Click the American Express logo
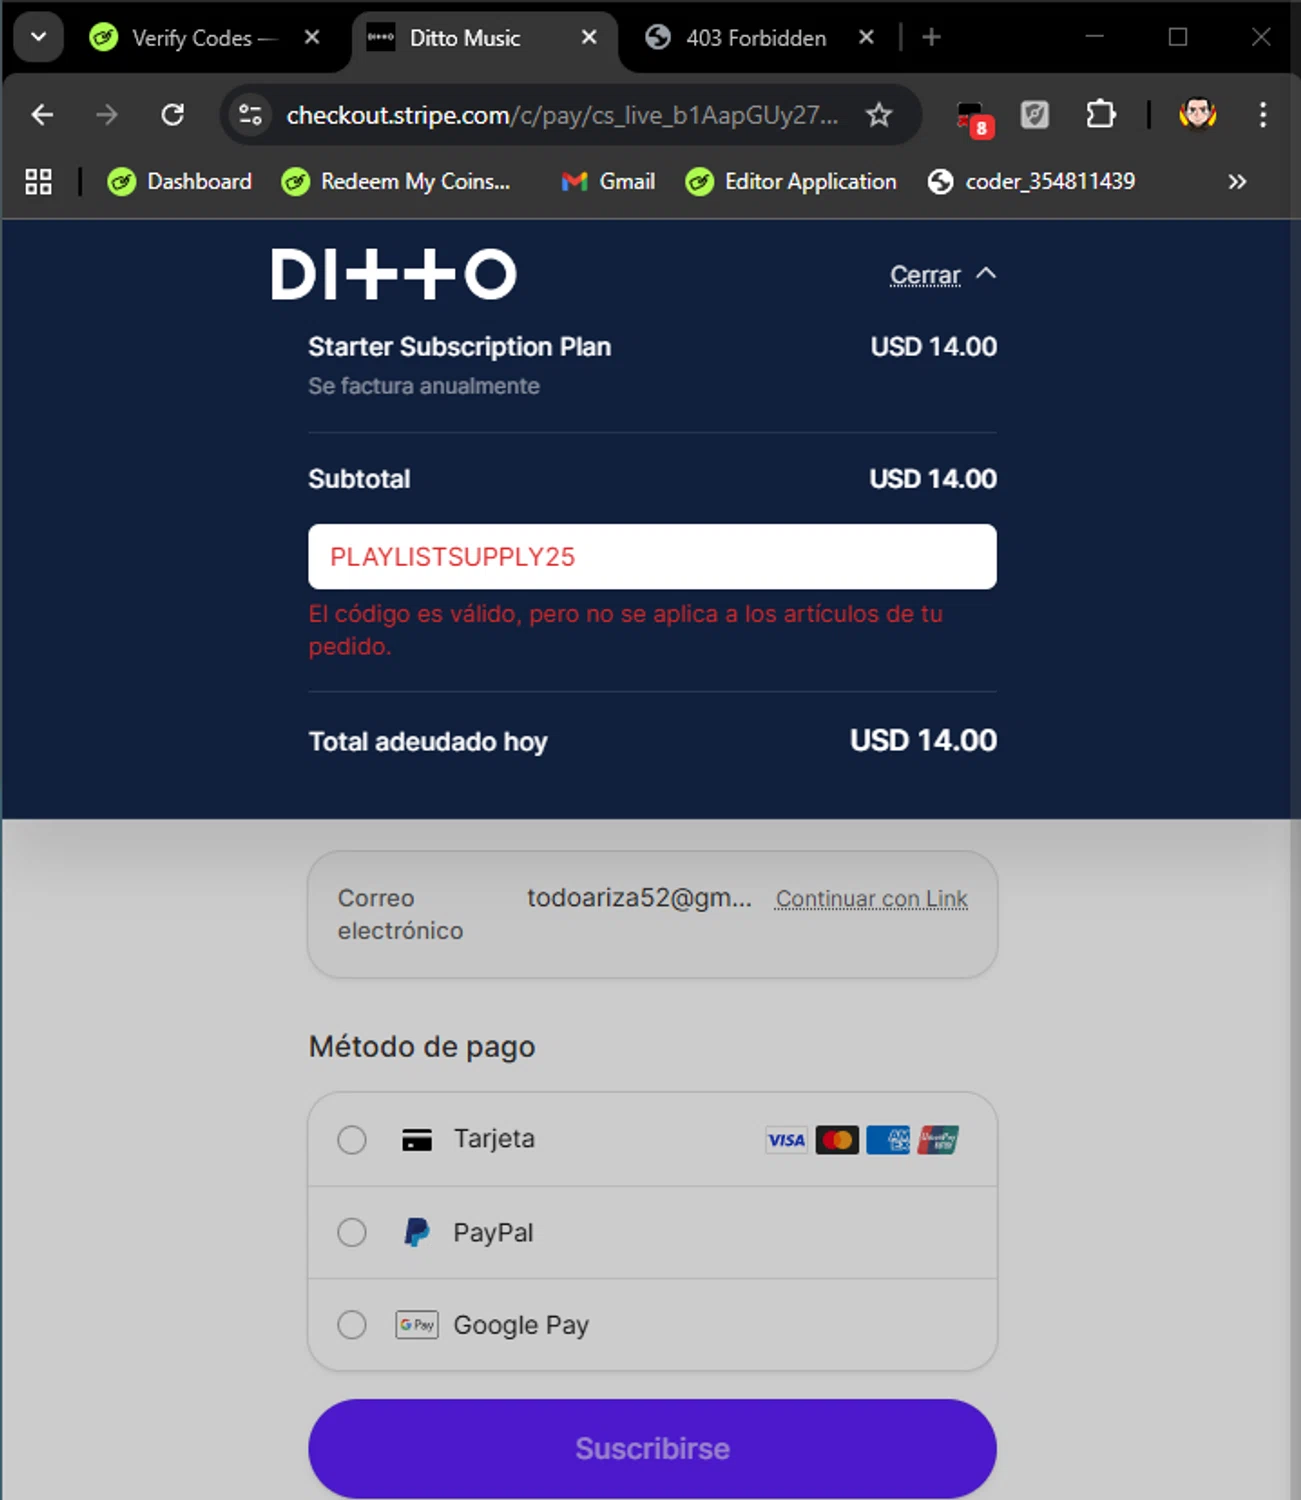The width and height of the screenshot is (1301, 1500). point(888,1140)
